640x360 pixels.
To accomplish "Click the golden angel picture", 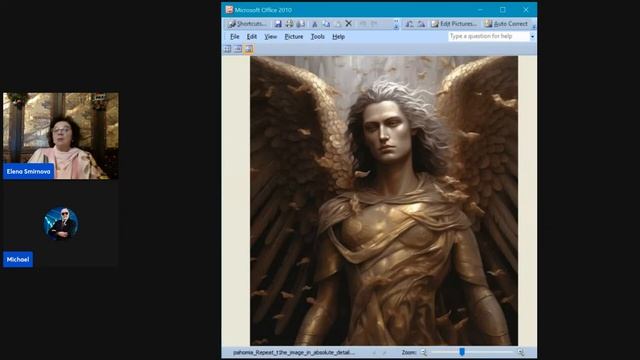I will coord(384,200).
